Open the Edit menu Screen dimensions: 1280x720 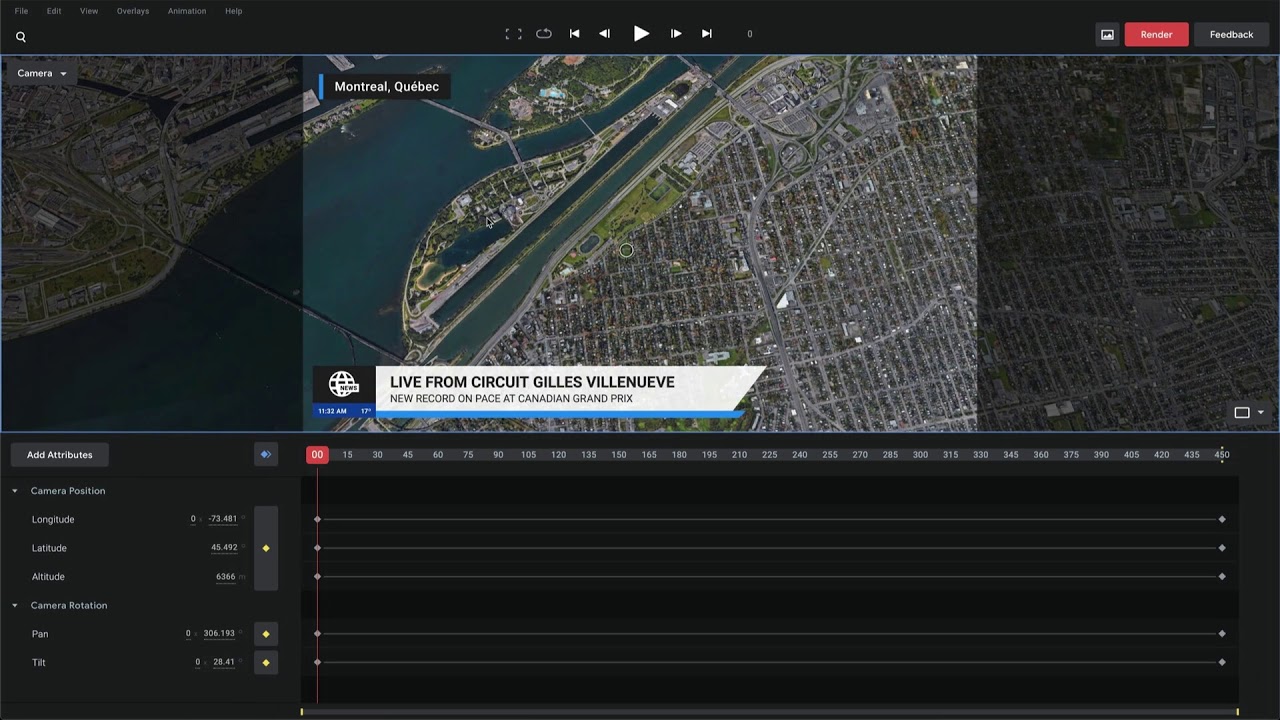pos(54,11)
